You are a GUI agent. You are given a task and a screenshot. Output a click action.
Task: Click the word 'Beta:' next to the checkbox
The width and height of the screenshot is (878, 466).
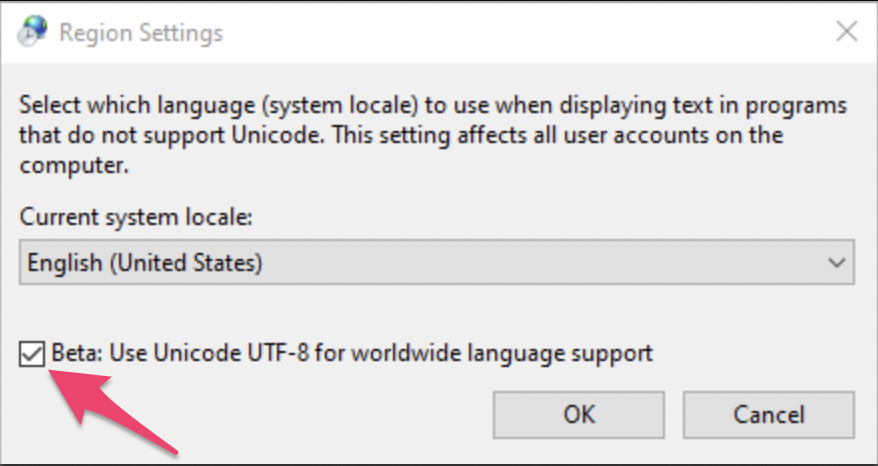pyautogui.click(x=74, y=353)
